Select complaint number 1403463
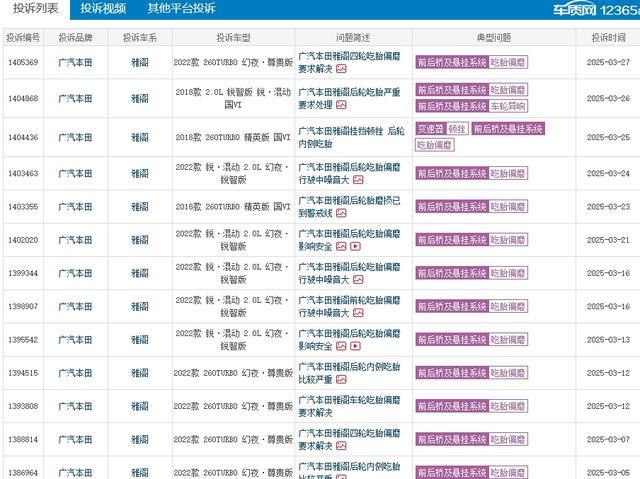The height and width of the screenshot is (479, 640). coord(23,173)
